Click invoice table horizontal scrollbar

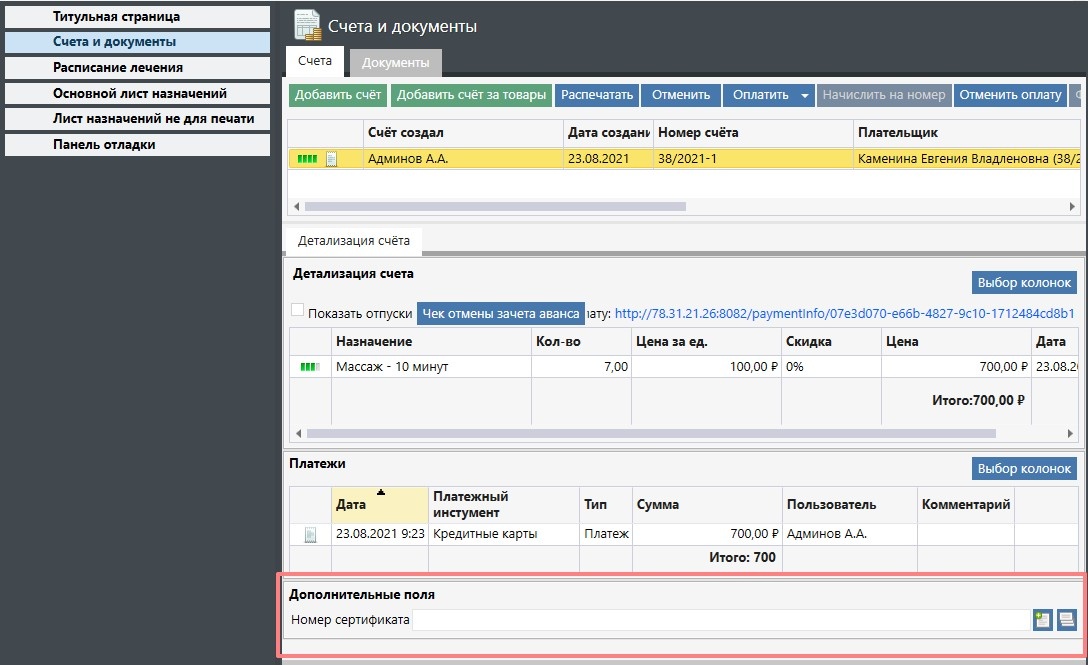coord(495,207)
